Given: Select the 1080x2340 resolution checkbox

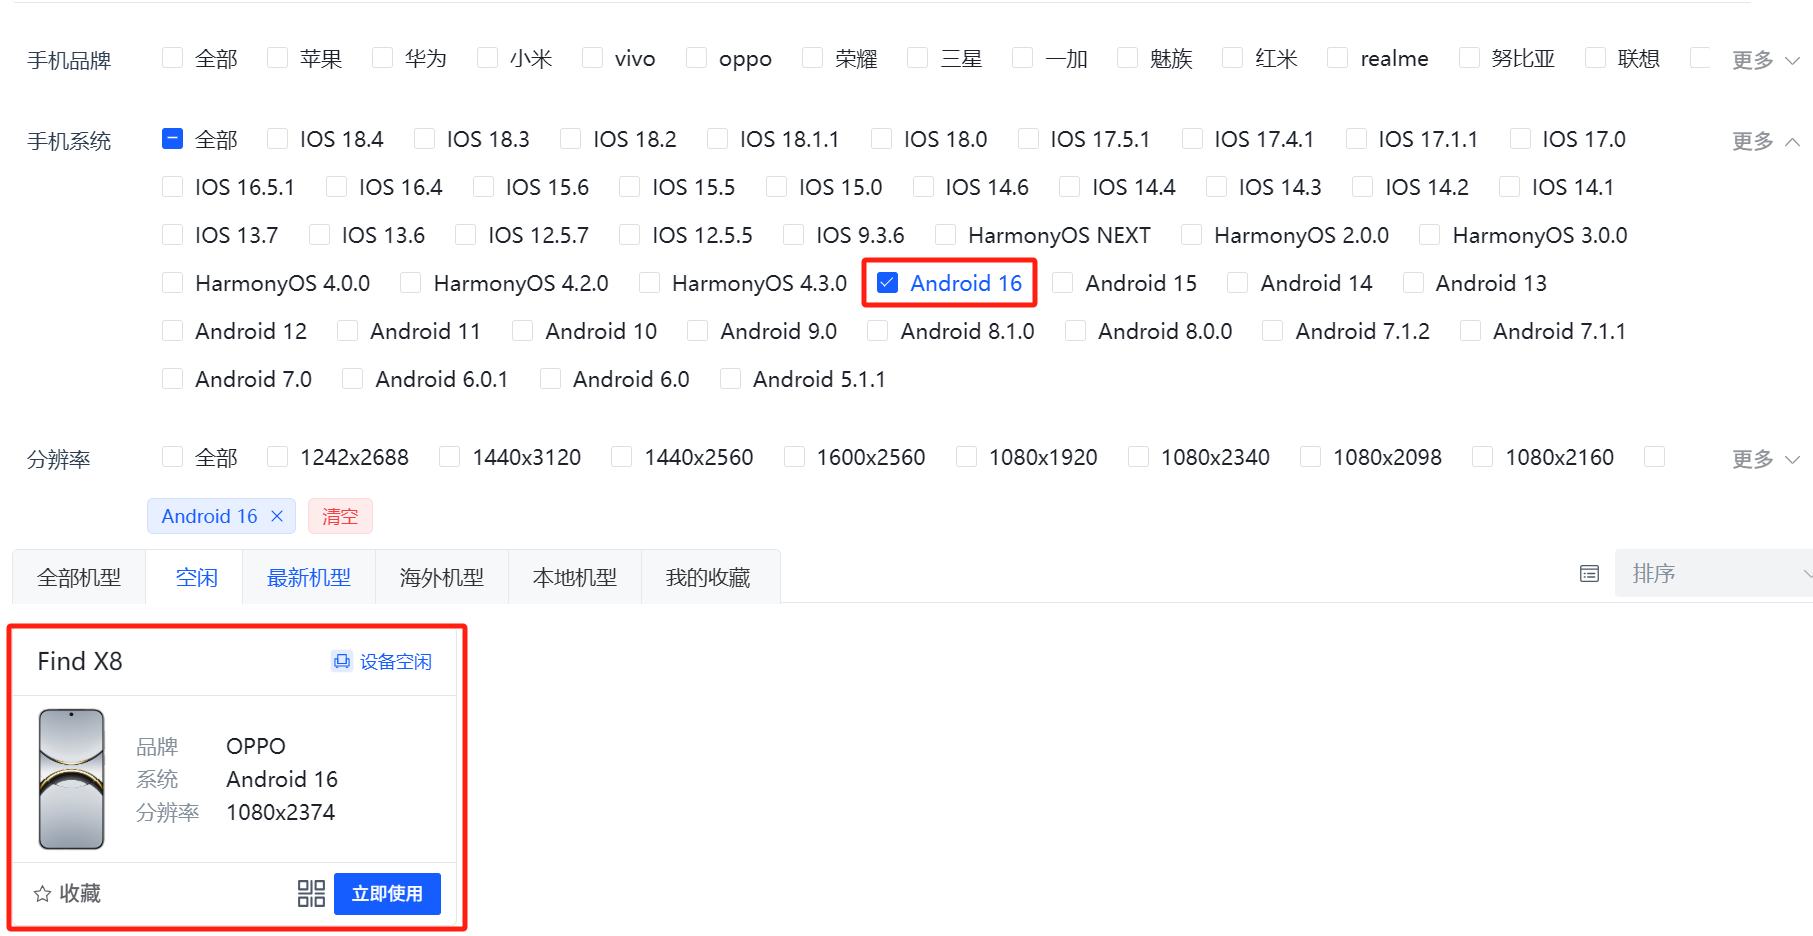Looking at the screenshot, I should pyautogui.click(x=1138, y=457).
